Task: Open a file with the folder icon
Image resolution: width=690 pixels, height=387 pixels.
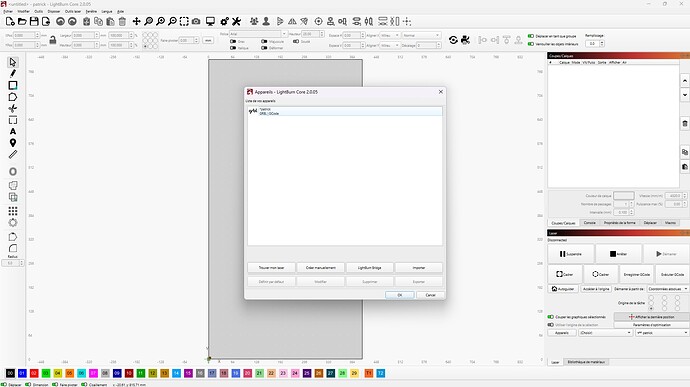Action: click(x=22, y=21)
